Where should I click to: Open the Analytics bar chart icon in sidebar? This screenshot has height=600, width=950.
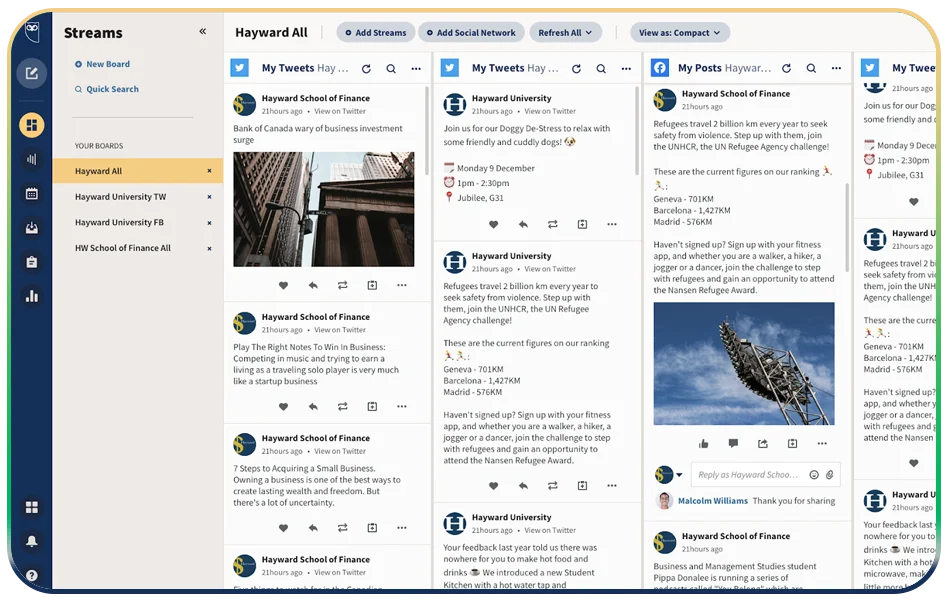[32, 296]
